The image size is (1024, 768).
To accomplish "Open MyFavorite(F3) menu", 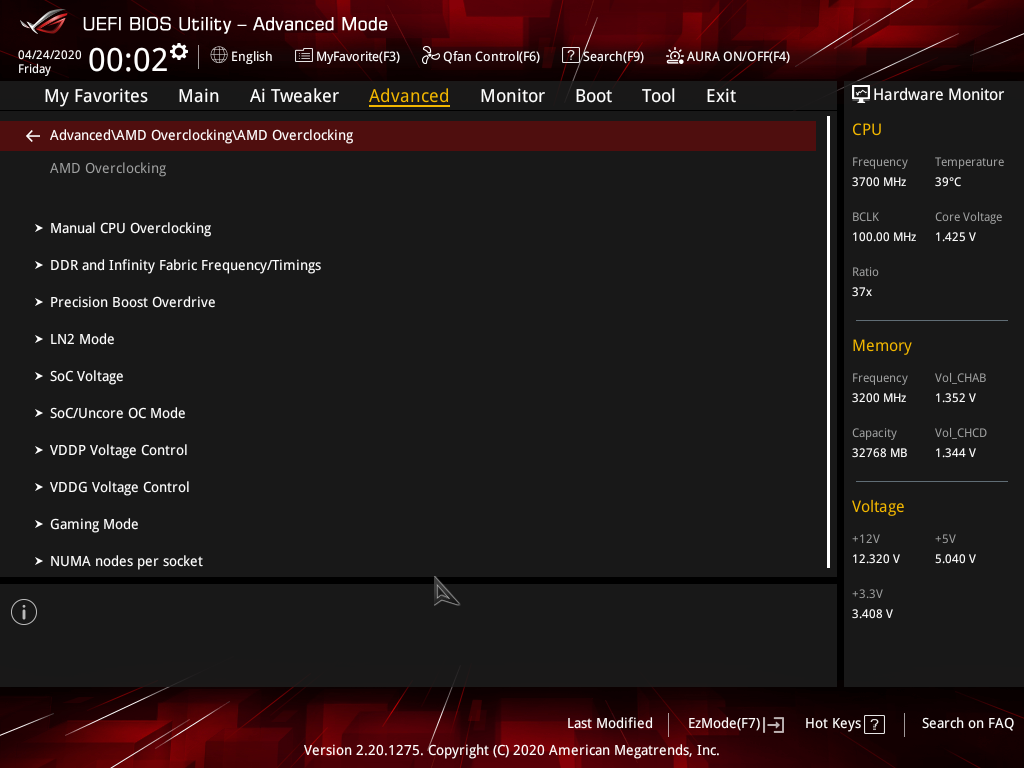I will pos(358,57).
